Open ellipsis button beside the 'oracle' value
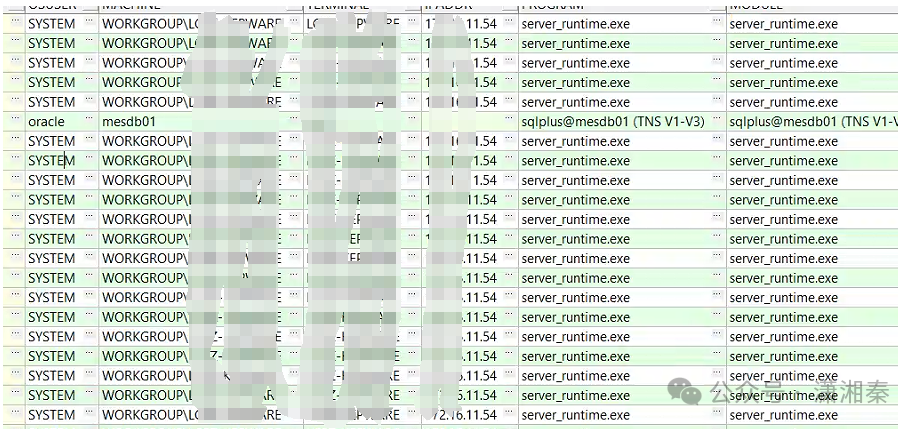This screenshot has width=919, height=429. pyautogui.click(x=91, y=121)
